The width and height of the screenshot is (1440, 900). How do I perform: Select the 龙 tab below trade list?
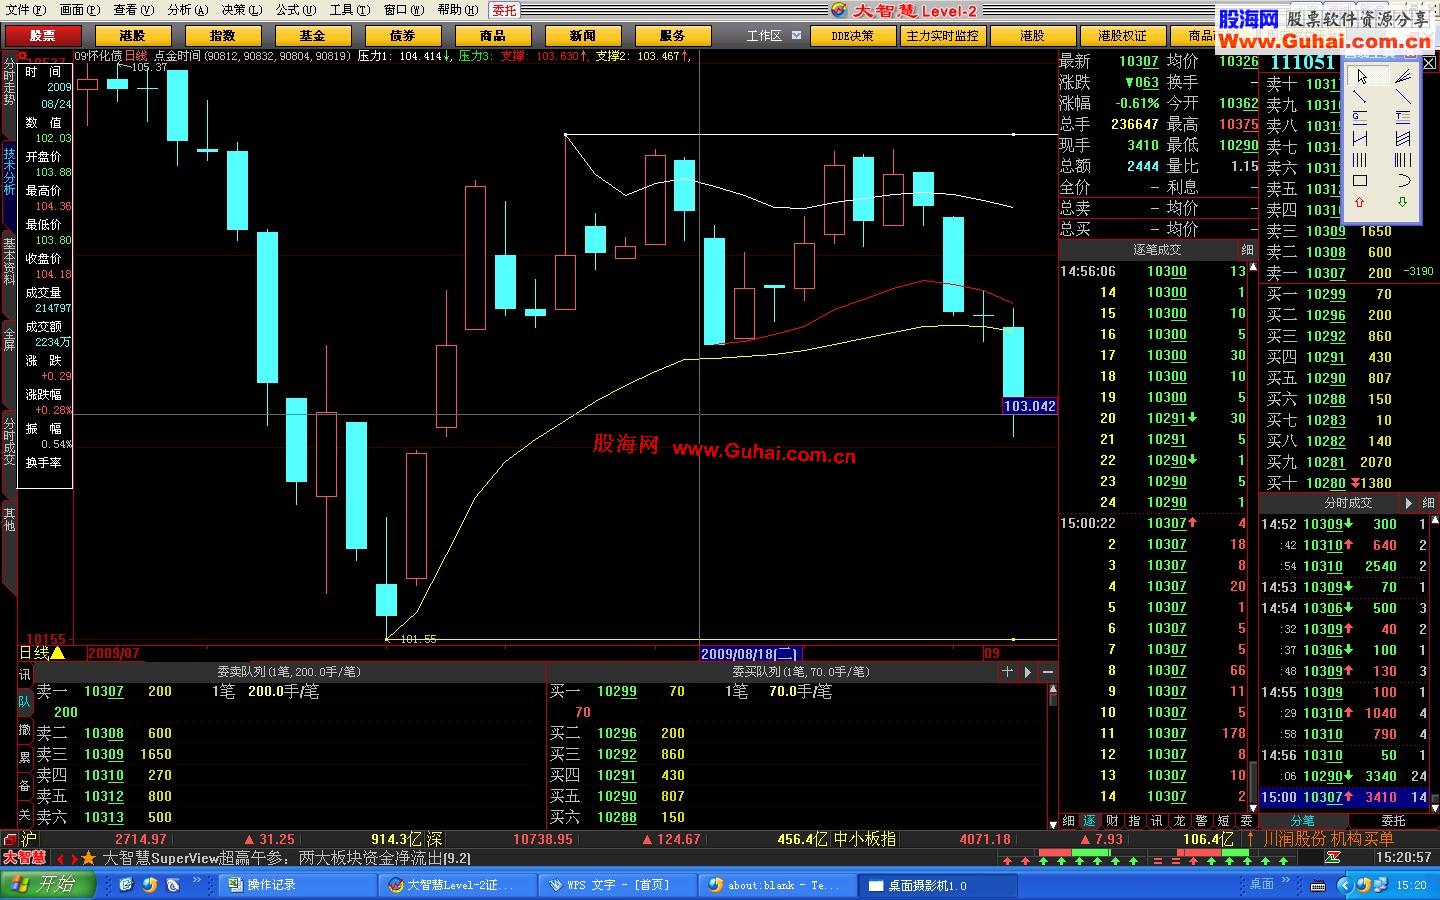click(x=1178, y=821)
